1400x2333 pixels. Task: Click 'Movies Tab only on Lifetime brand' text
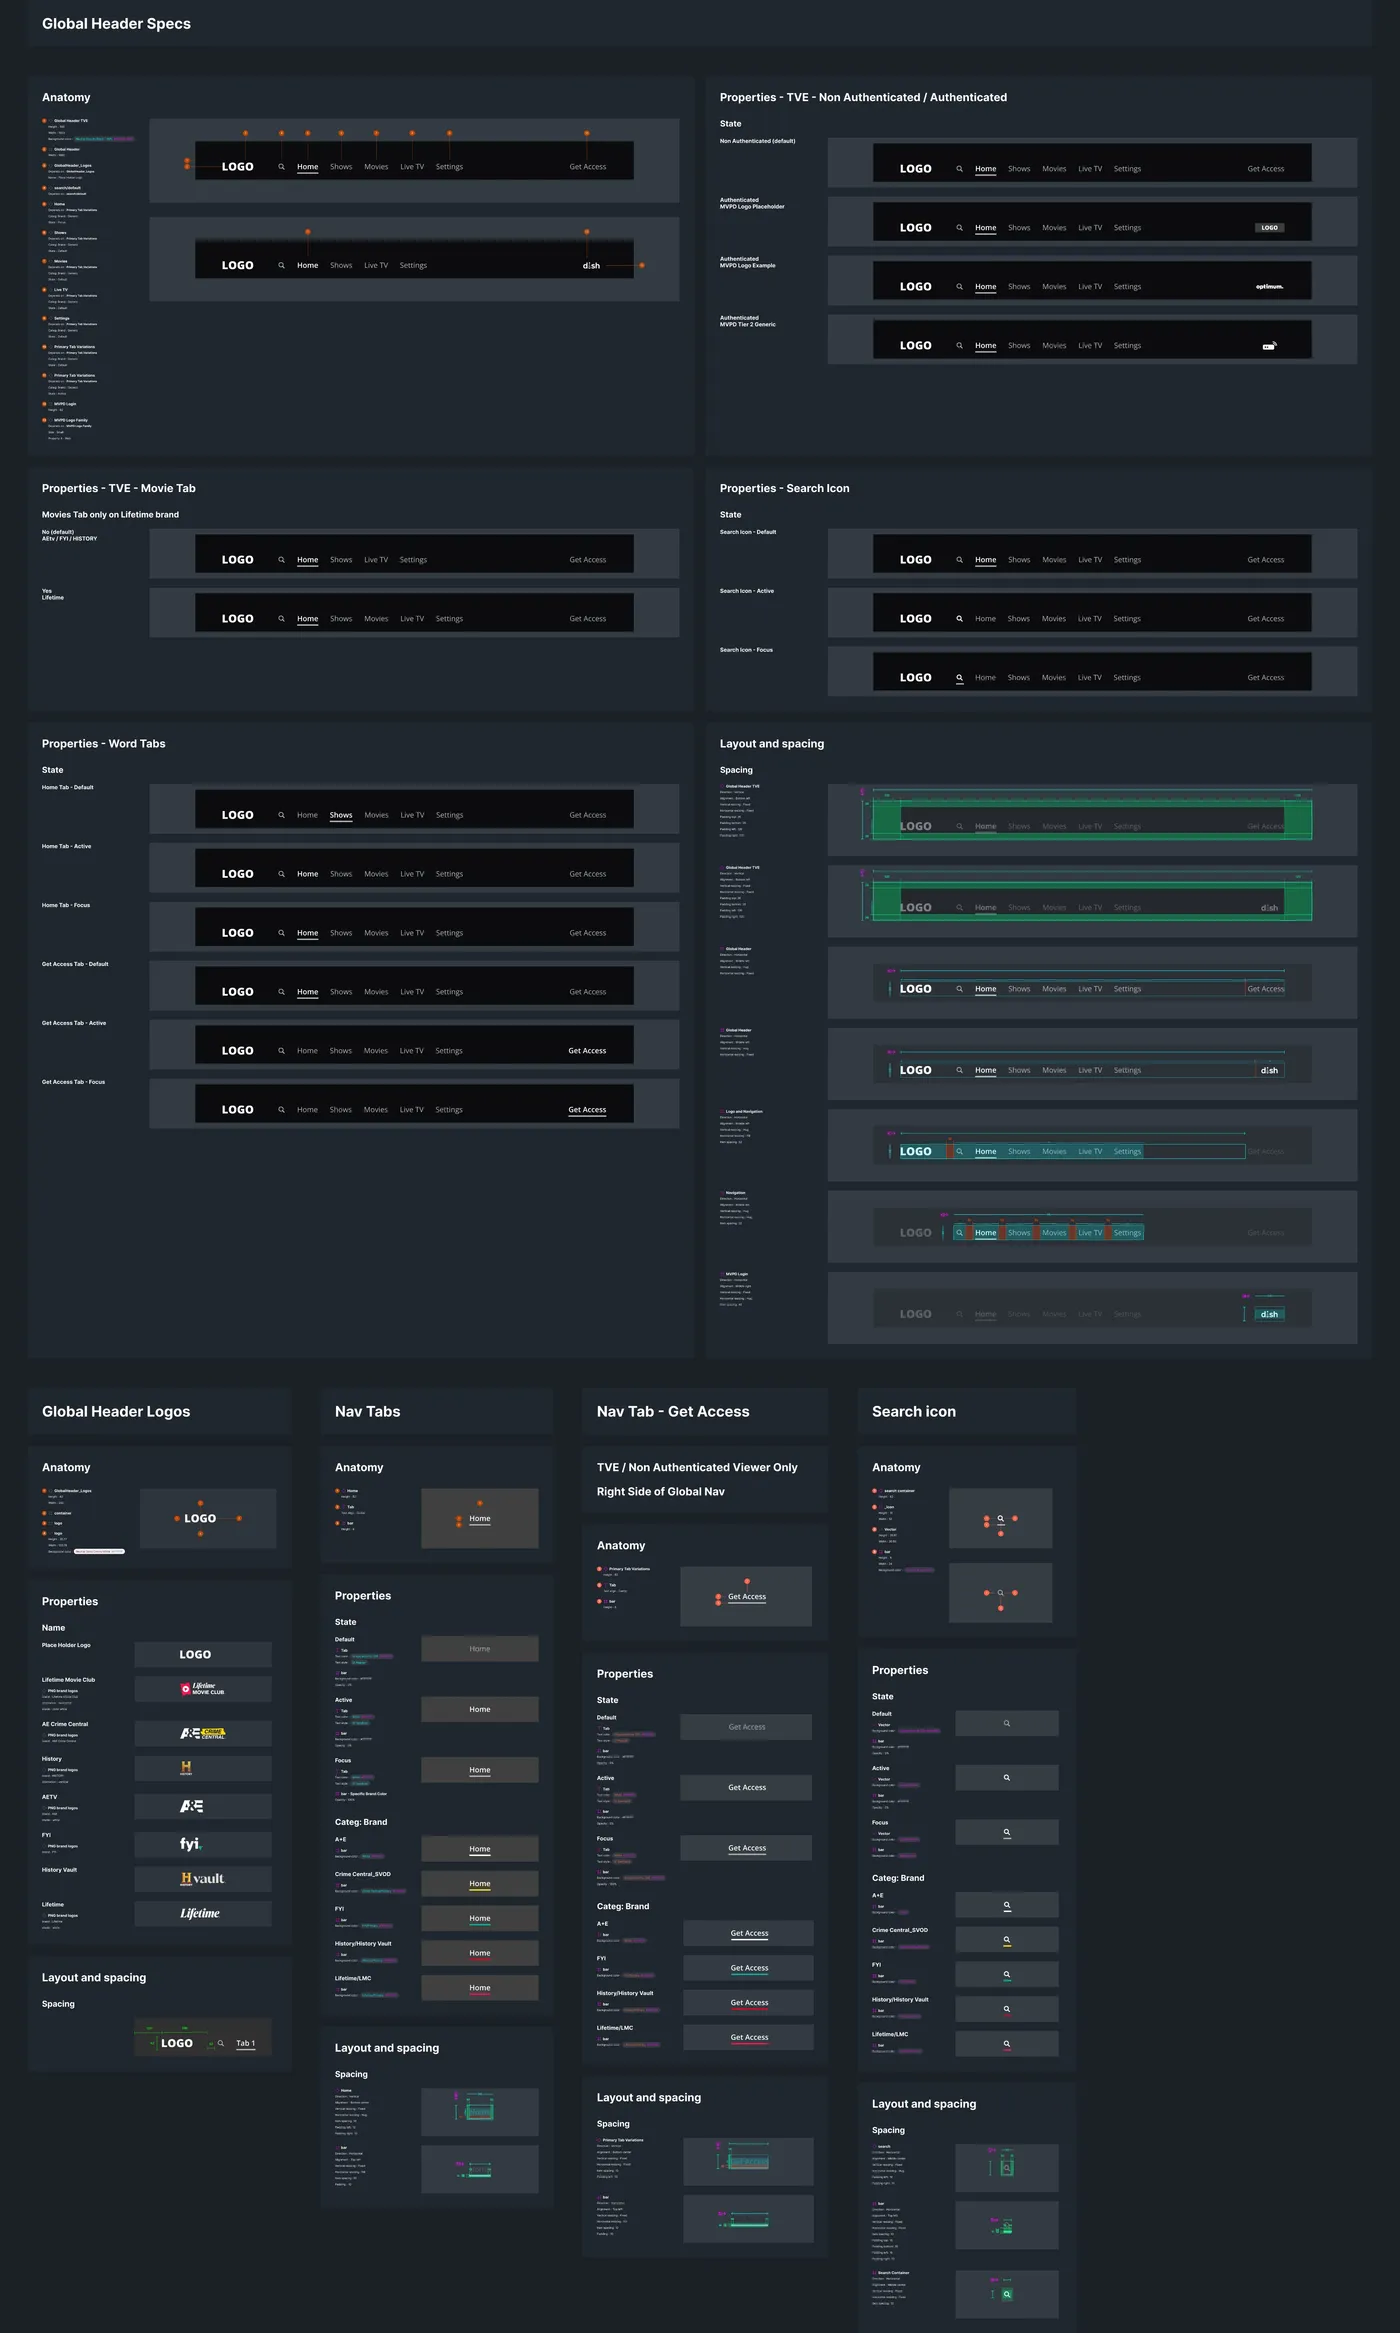coord(110,515)
